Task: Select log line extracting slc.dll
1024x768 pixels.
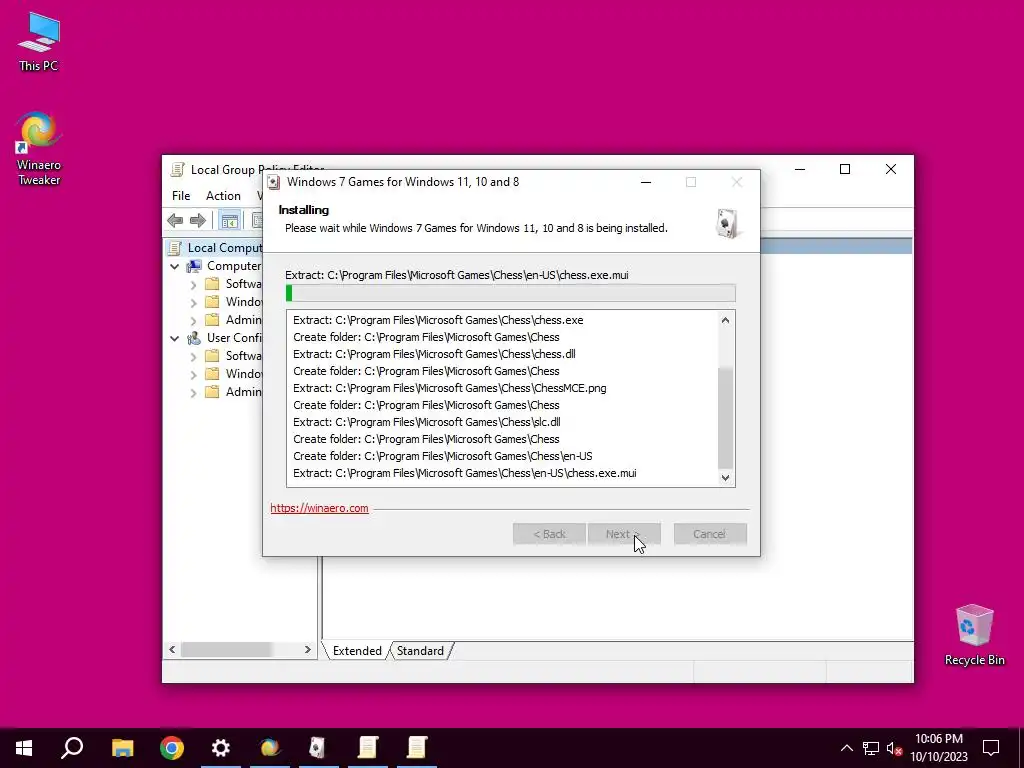Action: click(x=426, y=422)
